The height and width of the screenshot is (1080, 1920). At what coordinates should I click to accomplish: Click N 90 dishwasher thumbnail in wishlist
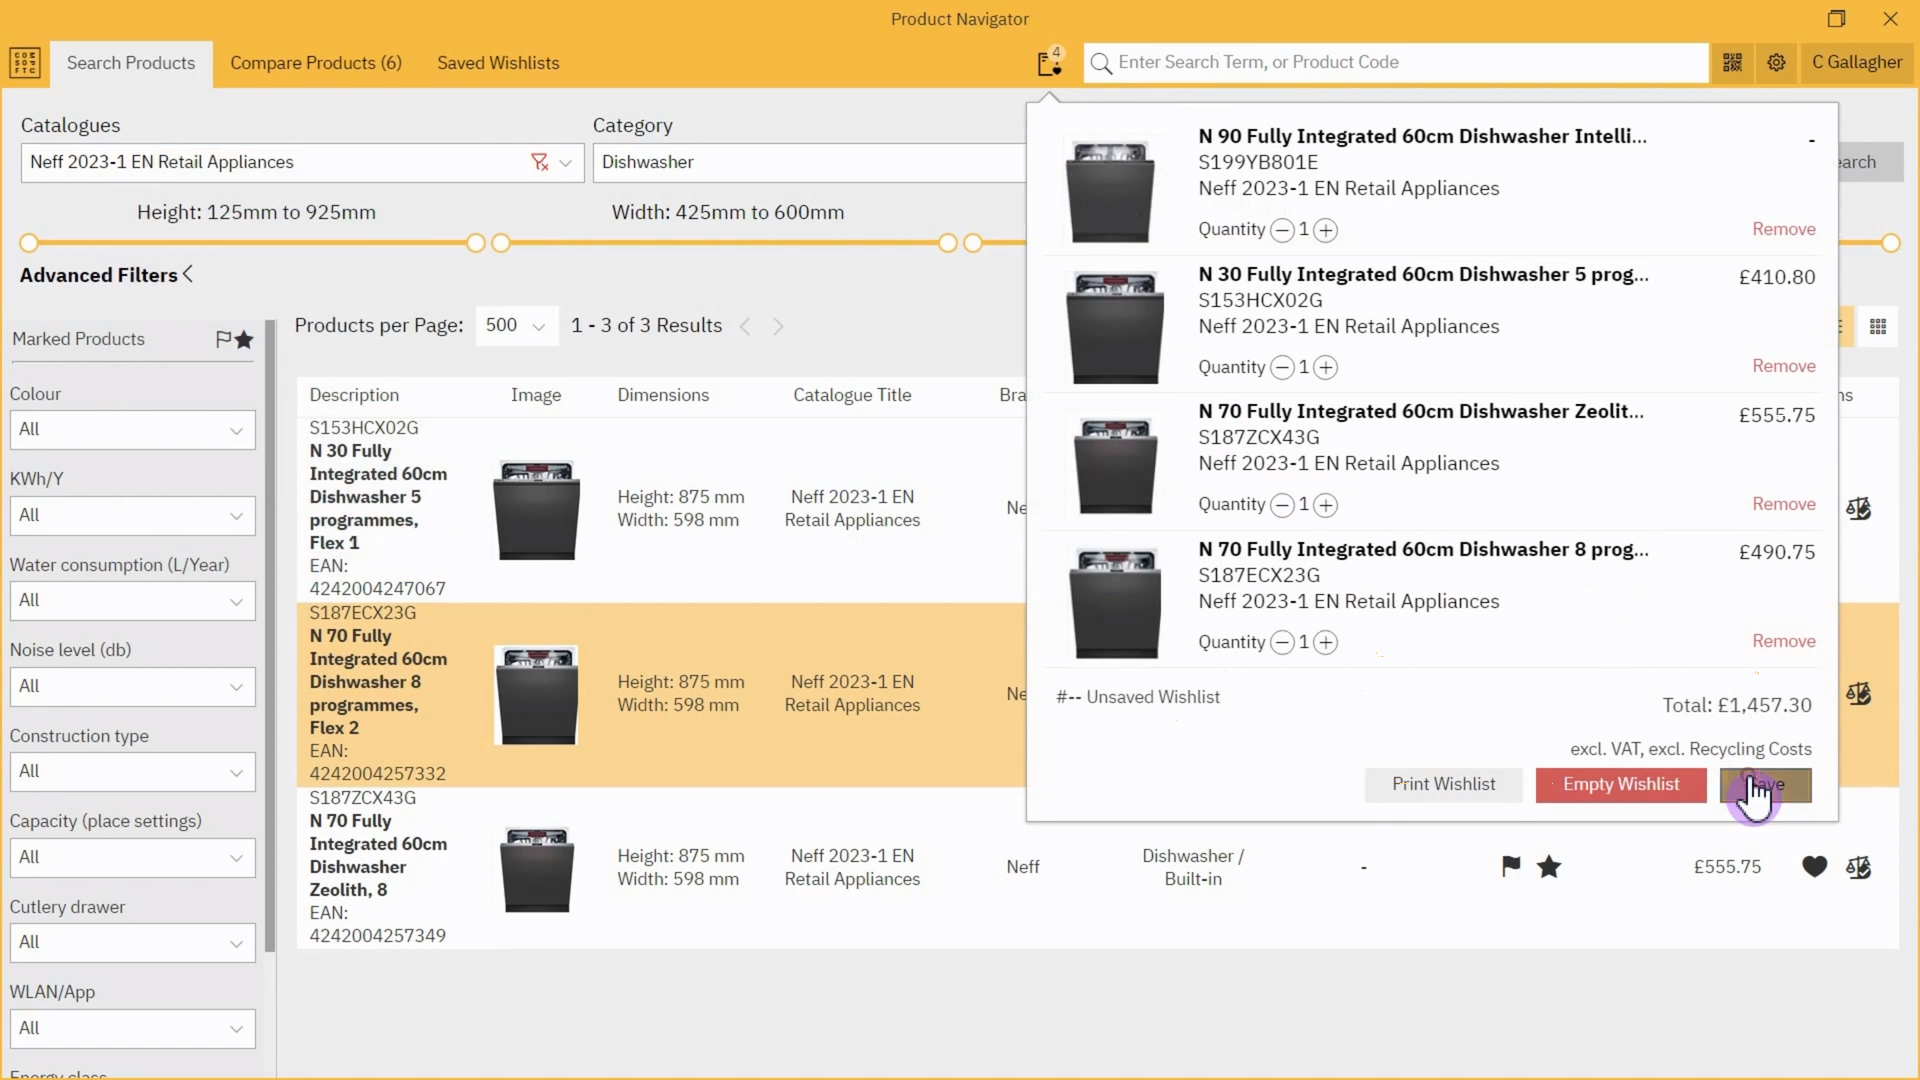1110,192
